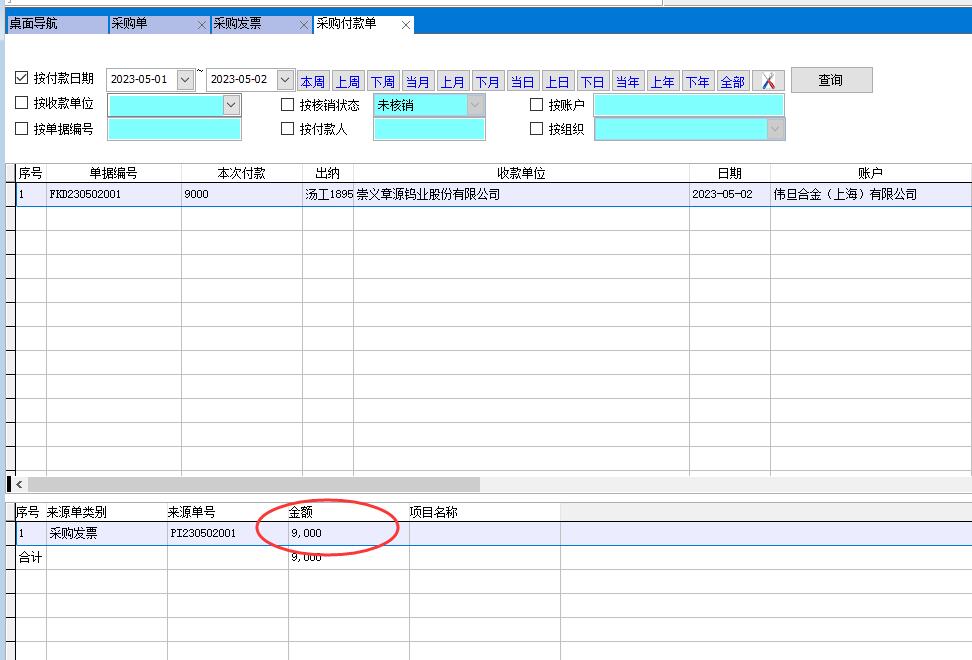The width and height of the screenshot is (972, 660).
Task: Close the 采购发票 tab
Action: point(304,25)
